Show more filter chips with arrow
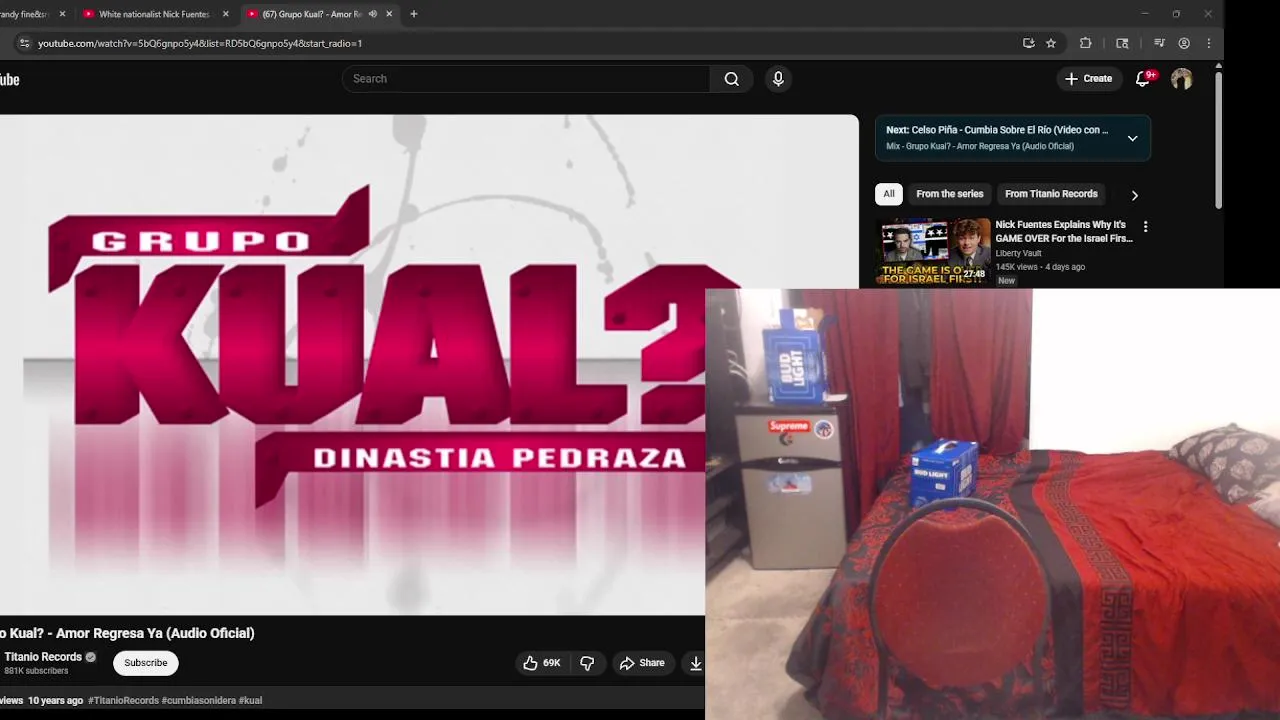 pyautogui.click(x=1134, y=195)
